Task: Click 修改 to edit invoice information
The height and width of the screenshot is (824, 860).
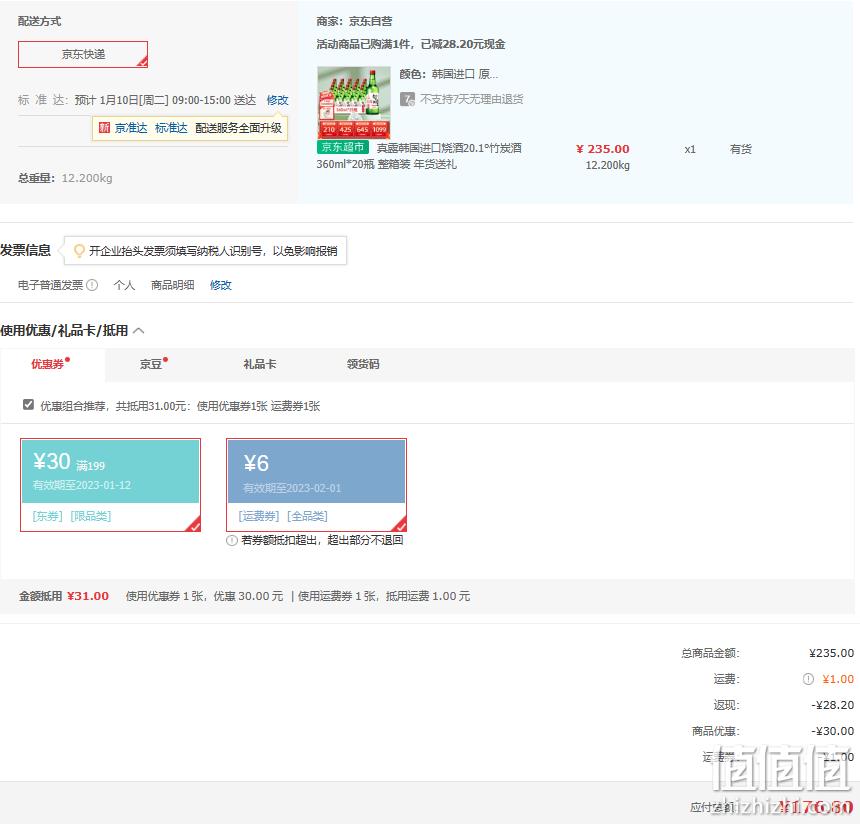Action: click(220, 285)
